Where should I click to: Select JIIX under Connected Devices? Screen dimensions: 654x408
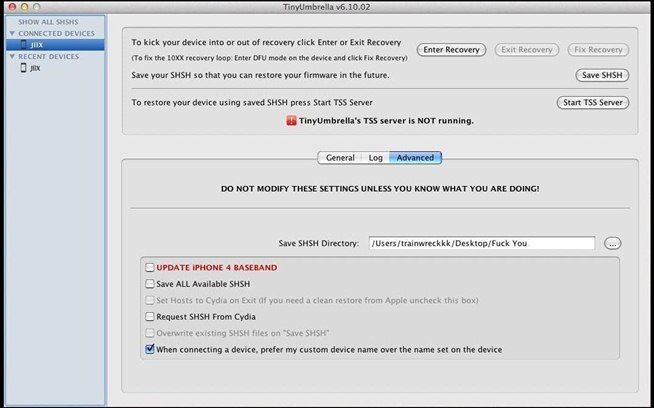tap(55, 45)
